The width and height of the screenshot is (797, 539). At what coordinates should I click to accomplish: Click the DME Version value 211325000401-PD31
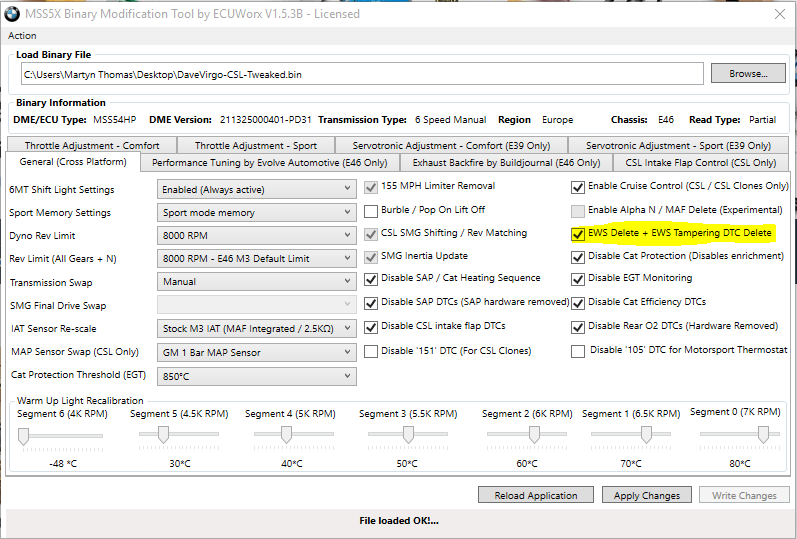[265, 120]
